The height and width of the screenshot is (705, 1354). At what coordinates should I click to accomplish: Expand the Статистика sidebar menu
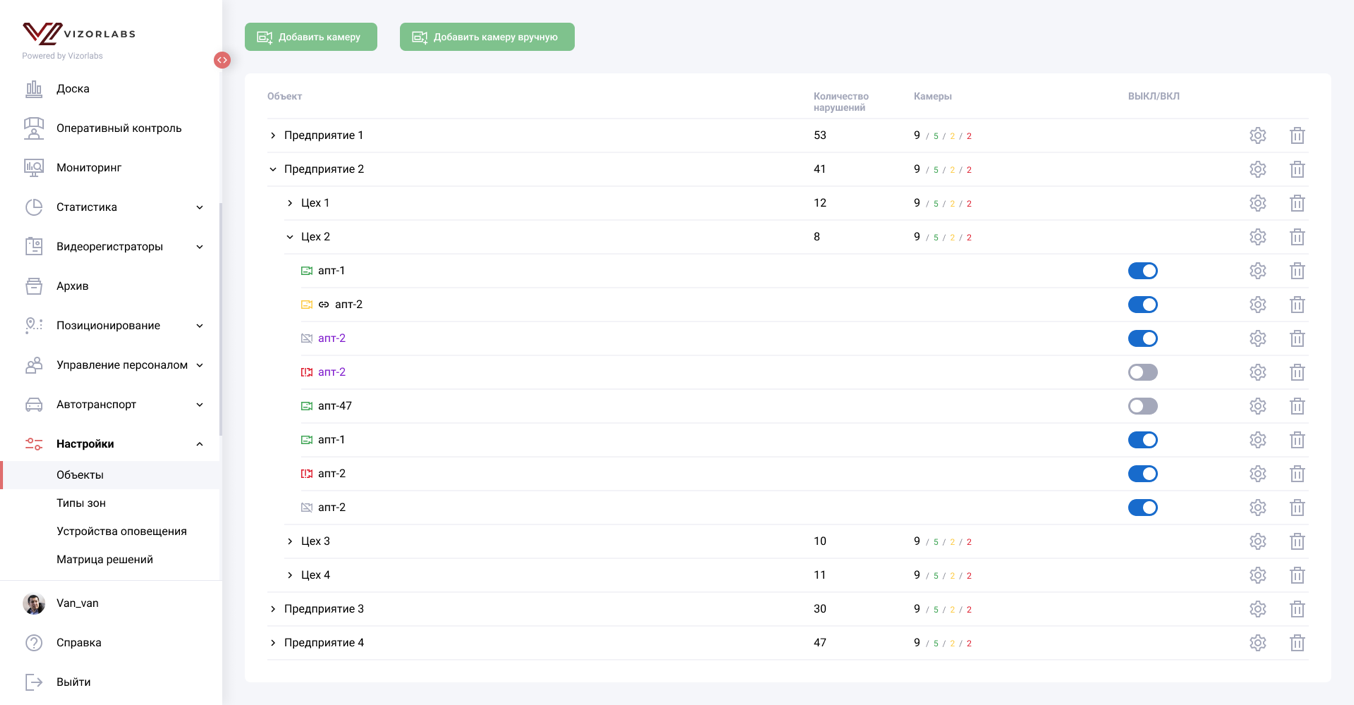[x=199, y=207]
